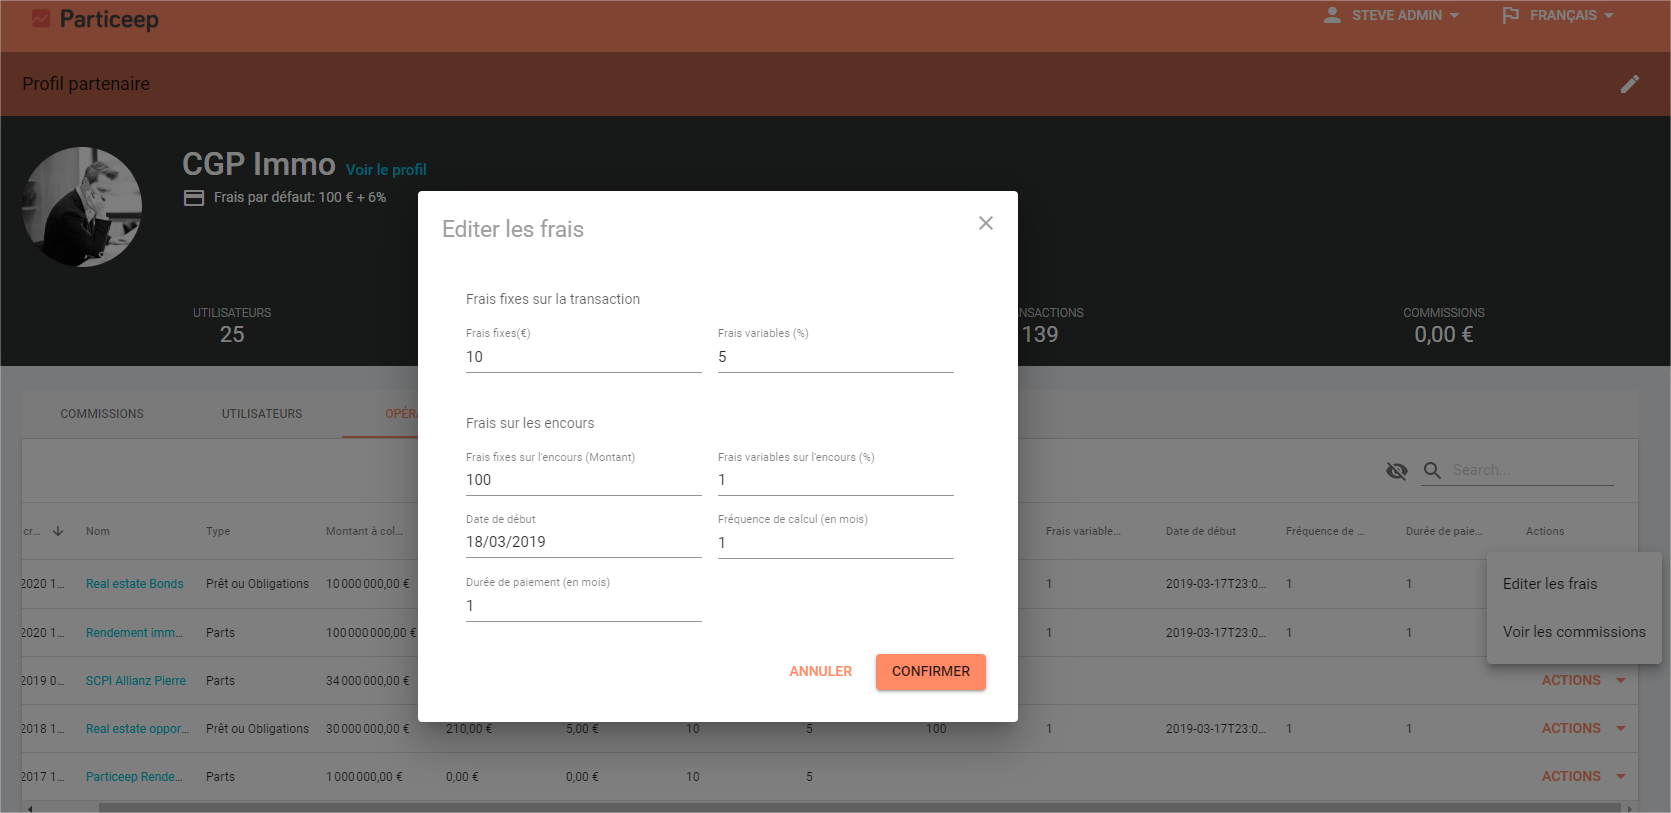
Task: Click the horizontal table scrollbar
Action: [858, 807]
